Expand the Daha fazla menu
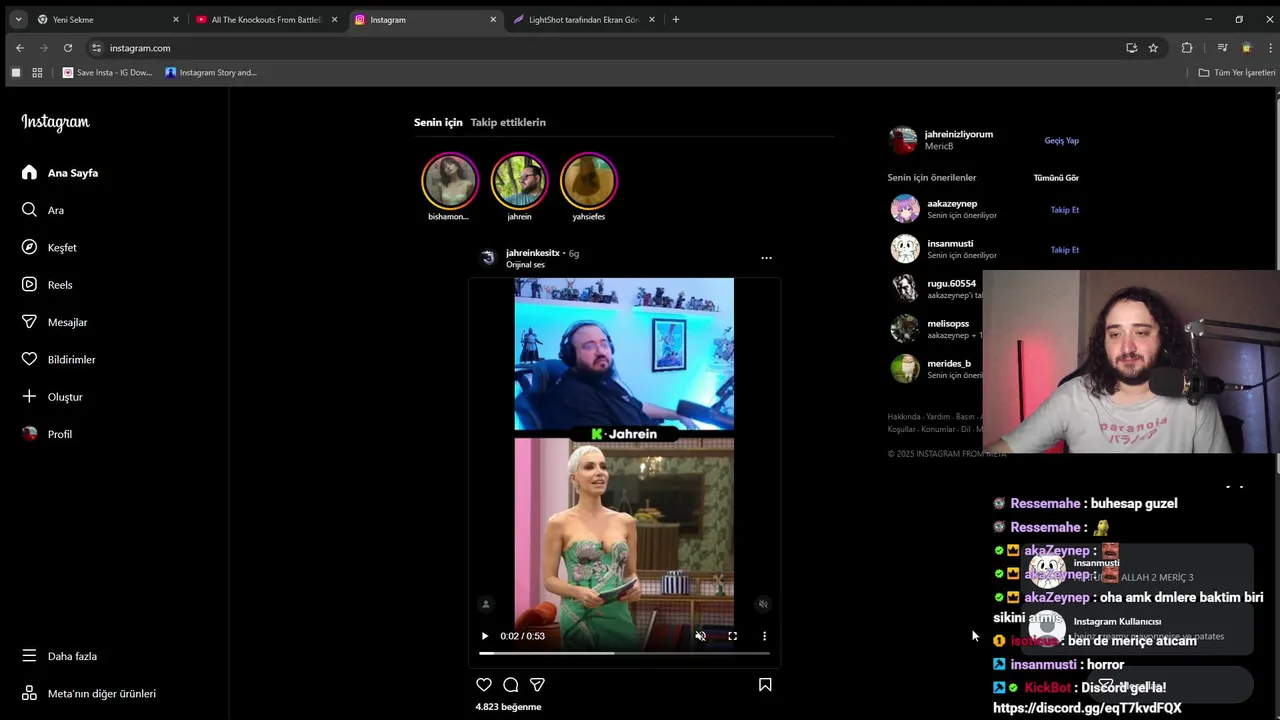Viewport: 1280px width, 720px height. click(x=59, y=656)
